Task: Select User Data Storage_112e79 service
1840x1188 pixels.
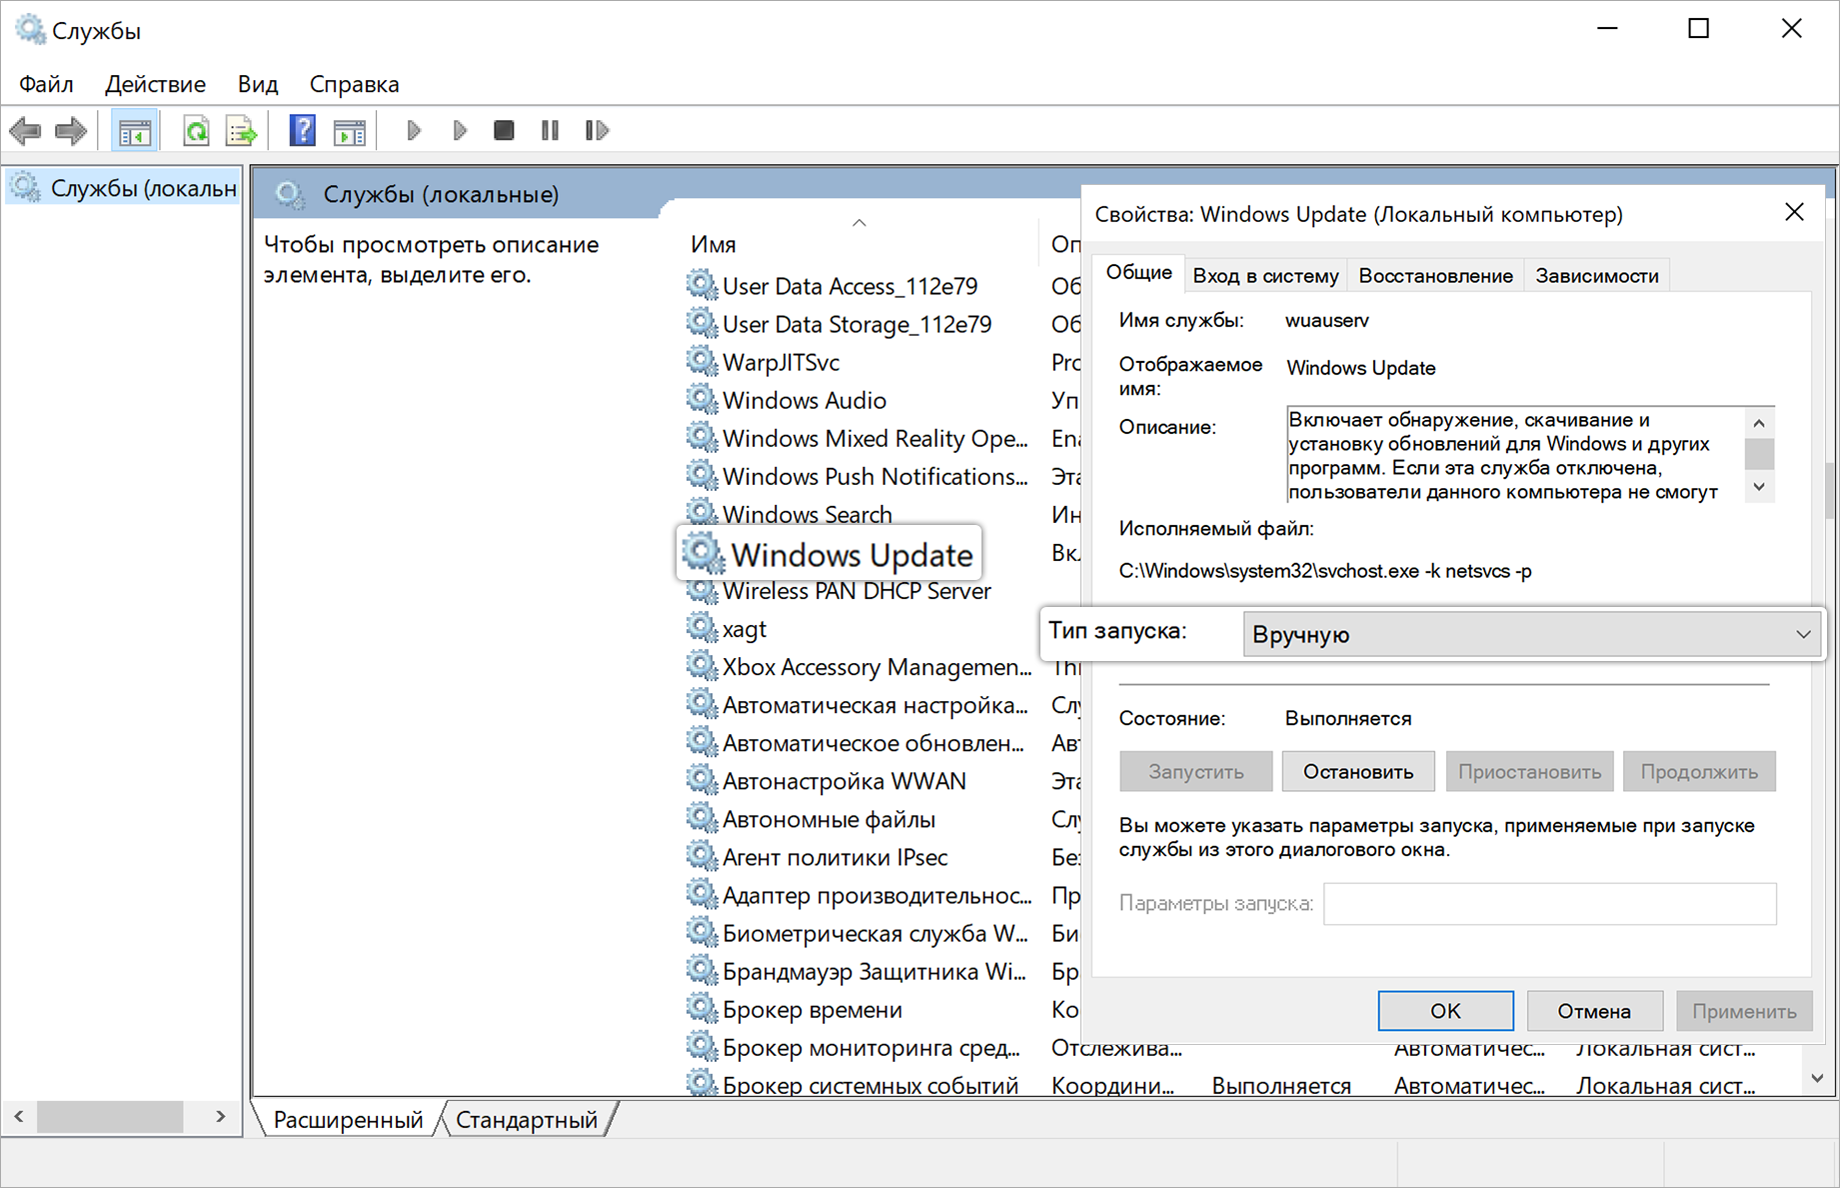Action: (857, 324)
